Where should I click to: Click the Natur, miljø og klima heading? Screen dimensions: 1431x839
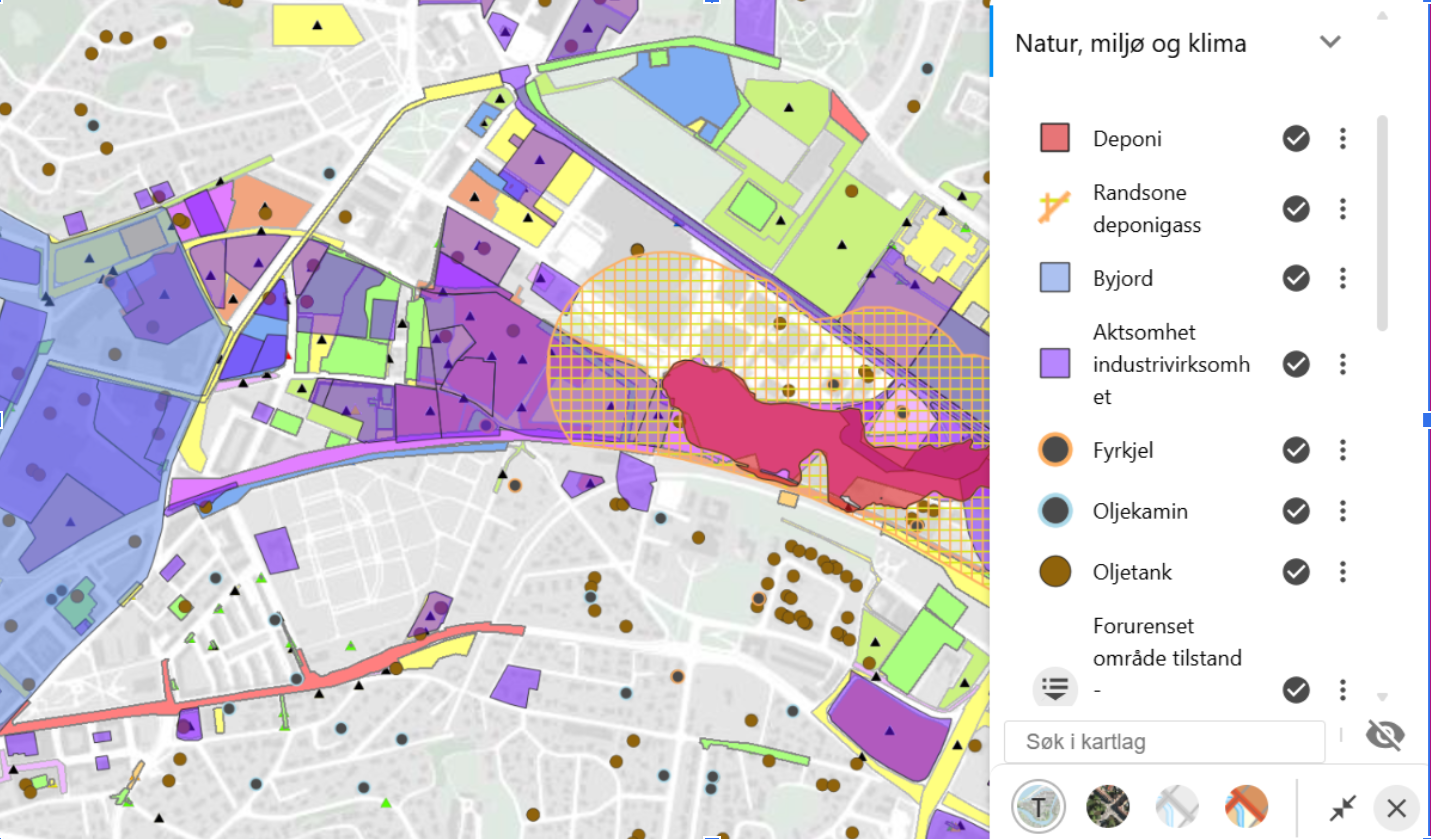point(1130,44)
